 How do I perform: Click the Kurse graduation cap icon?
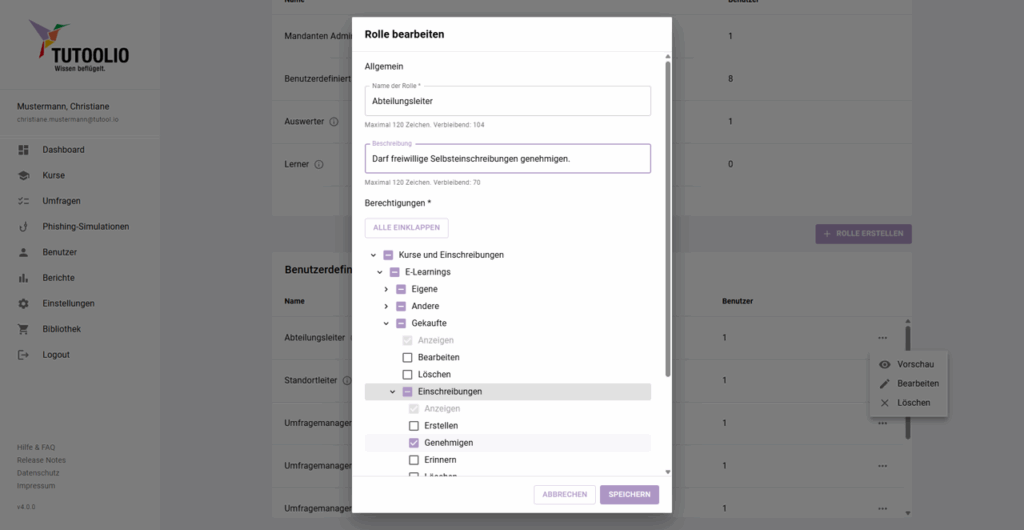23,175
